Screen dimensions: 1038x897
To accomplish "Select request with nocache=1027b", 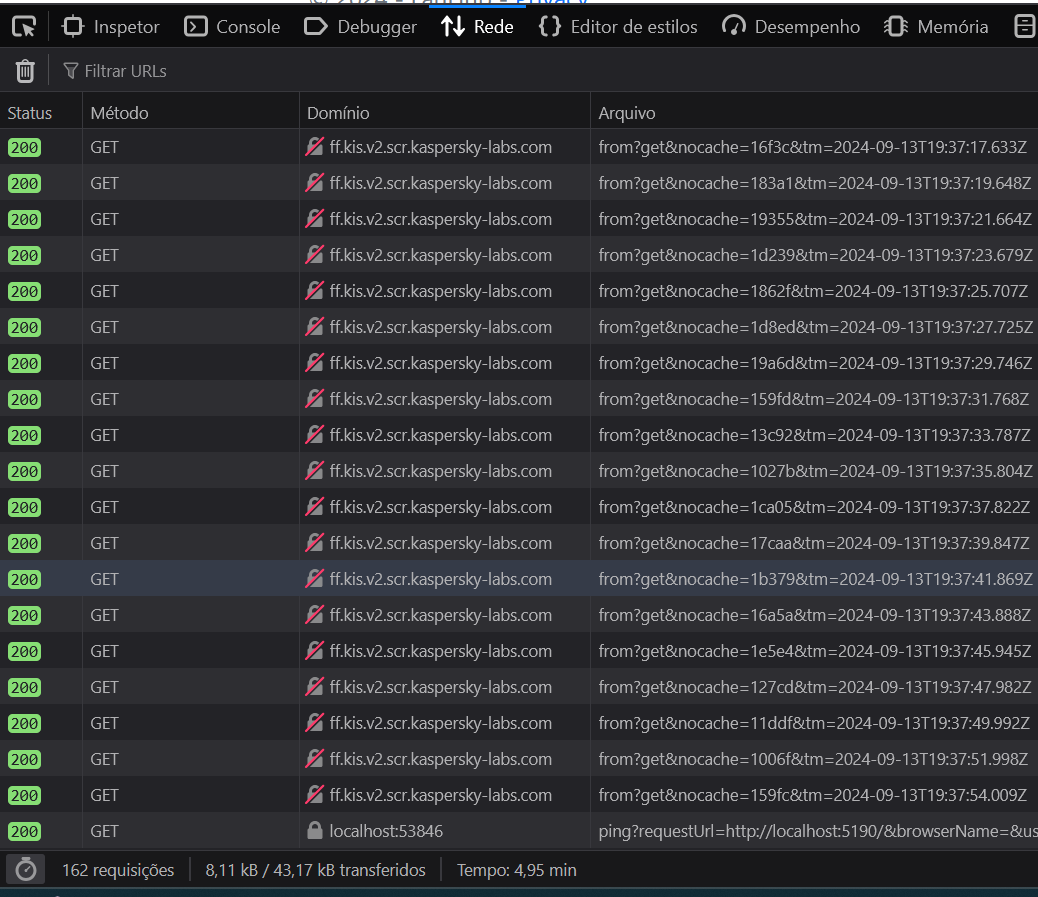I will pos(519,471).
